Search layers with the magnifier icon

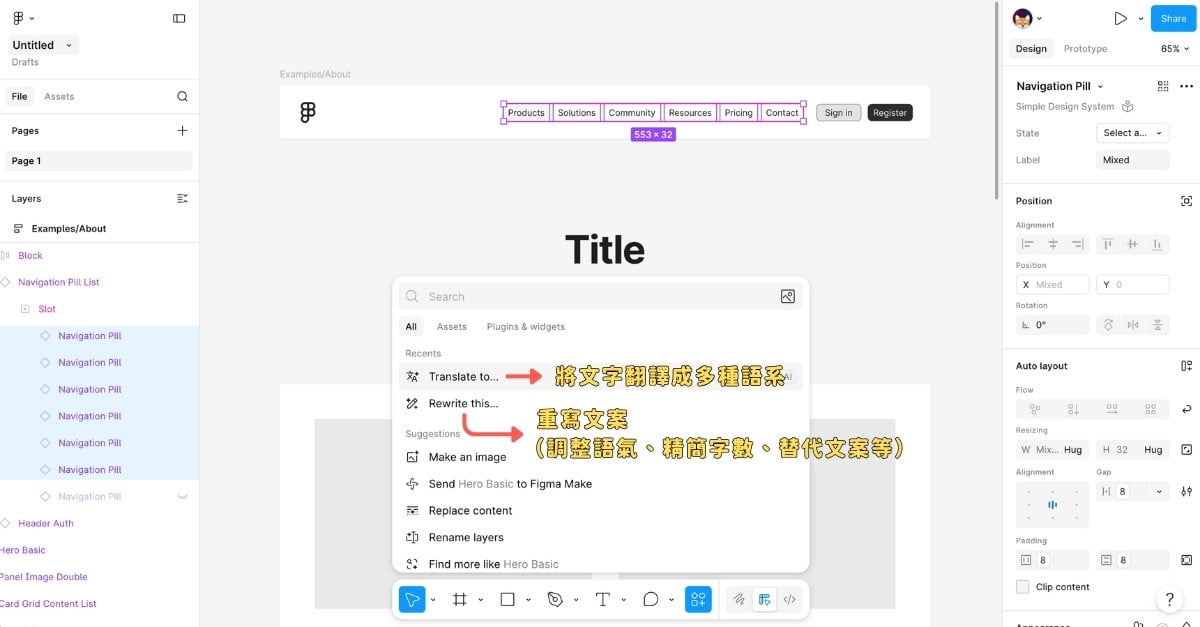pos(182,96)
